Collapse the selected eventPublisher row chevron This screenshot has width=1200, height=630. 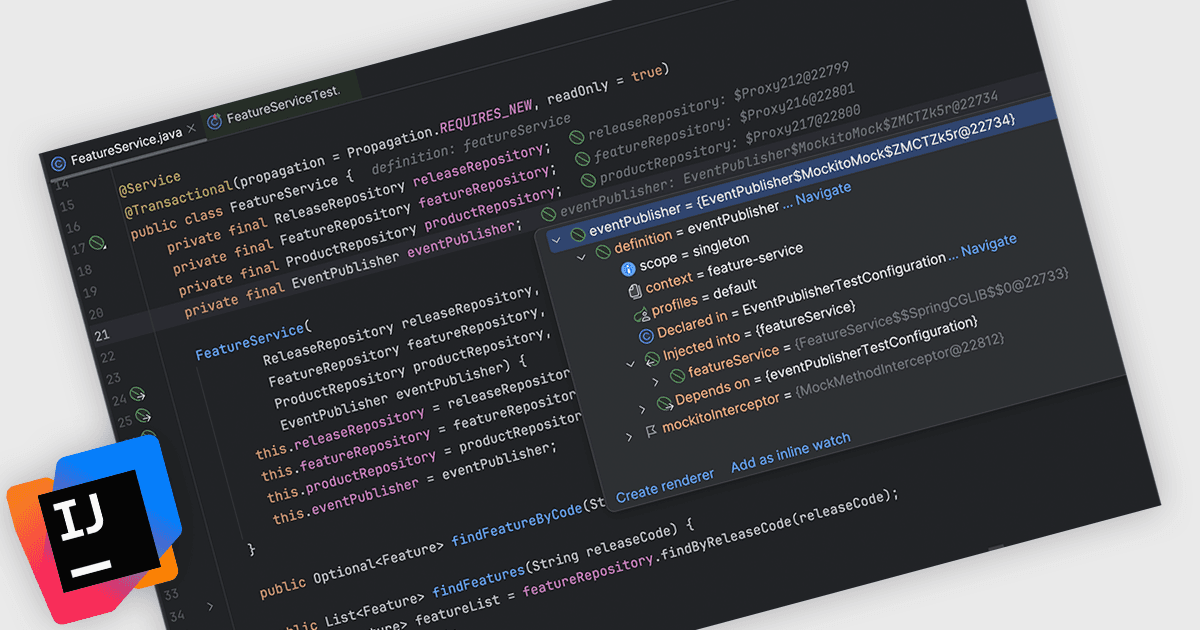555,240
